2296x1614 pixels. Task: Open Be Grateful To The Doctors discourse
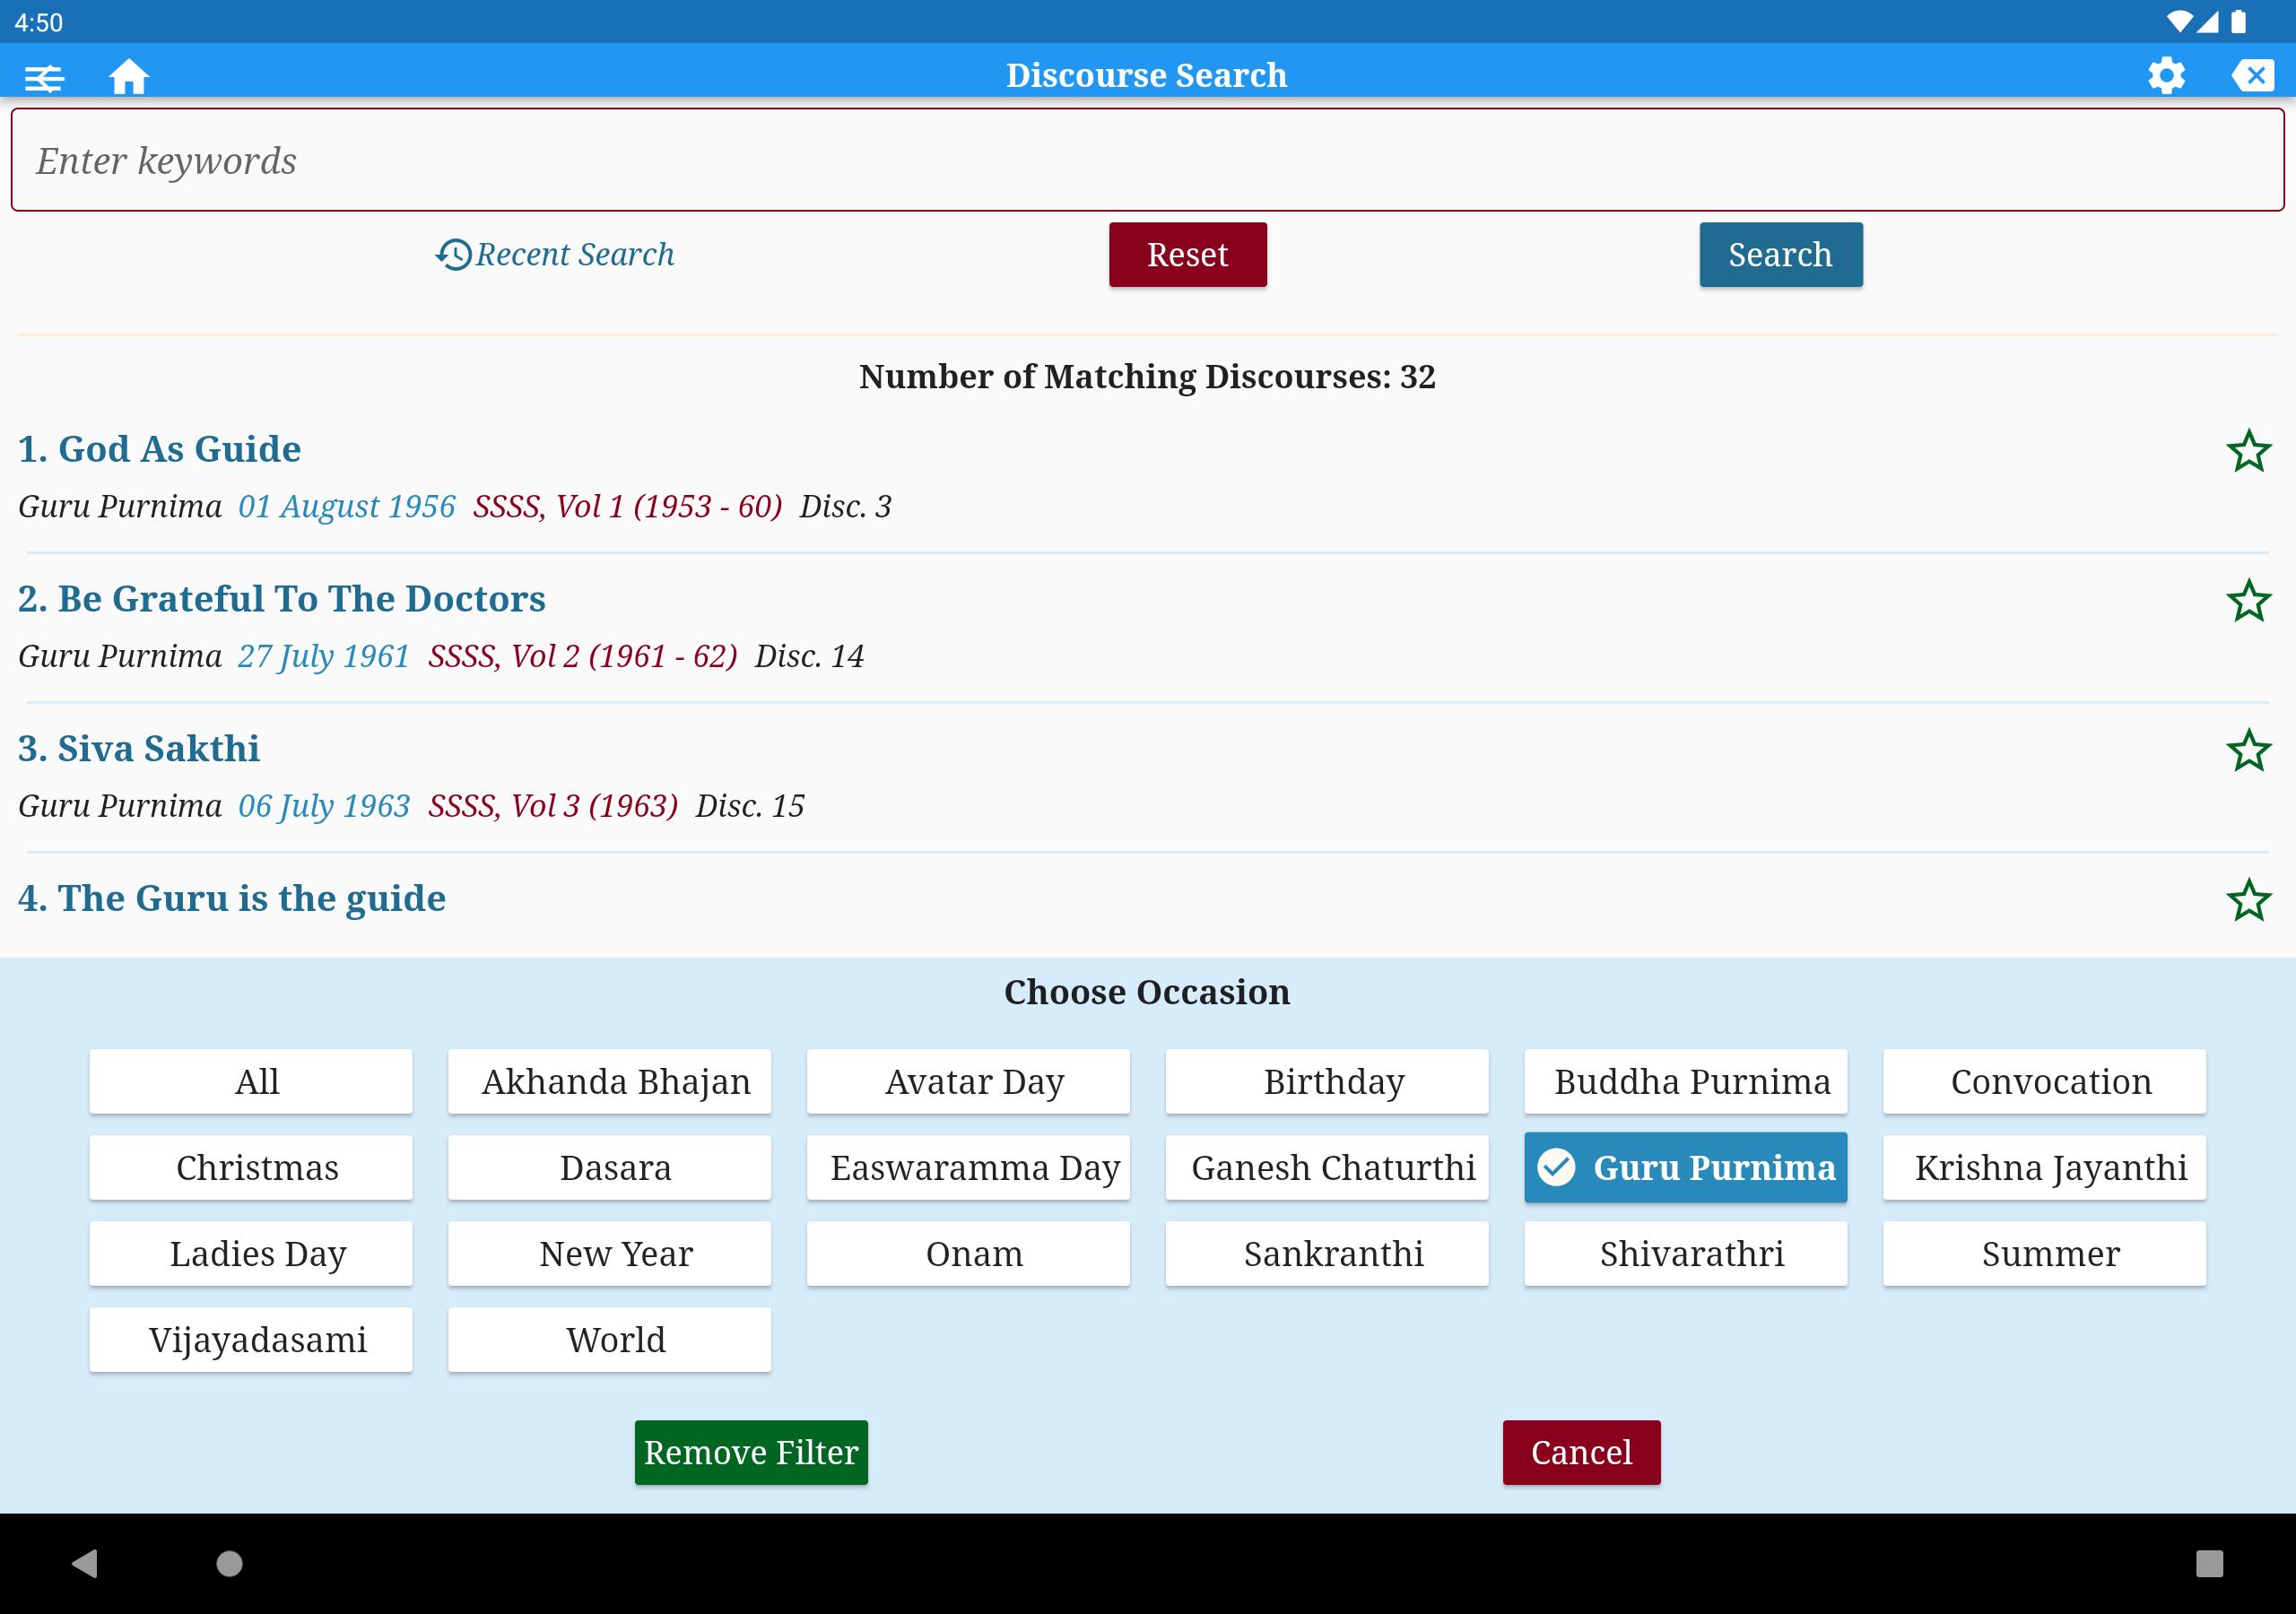click(x=282, y=599)
